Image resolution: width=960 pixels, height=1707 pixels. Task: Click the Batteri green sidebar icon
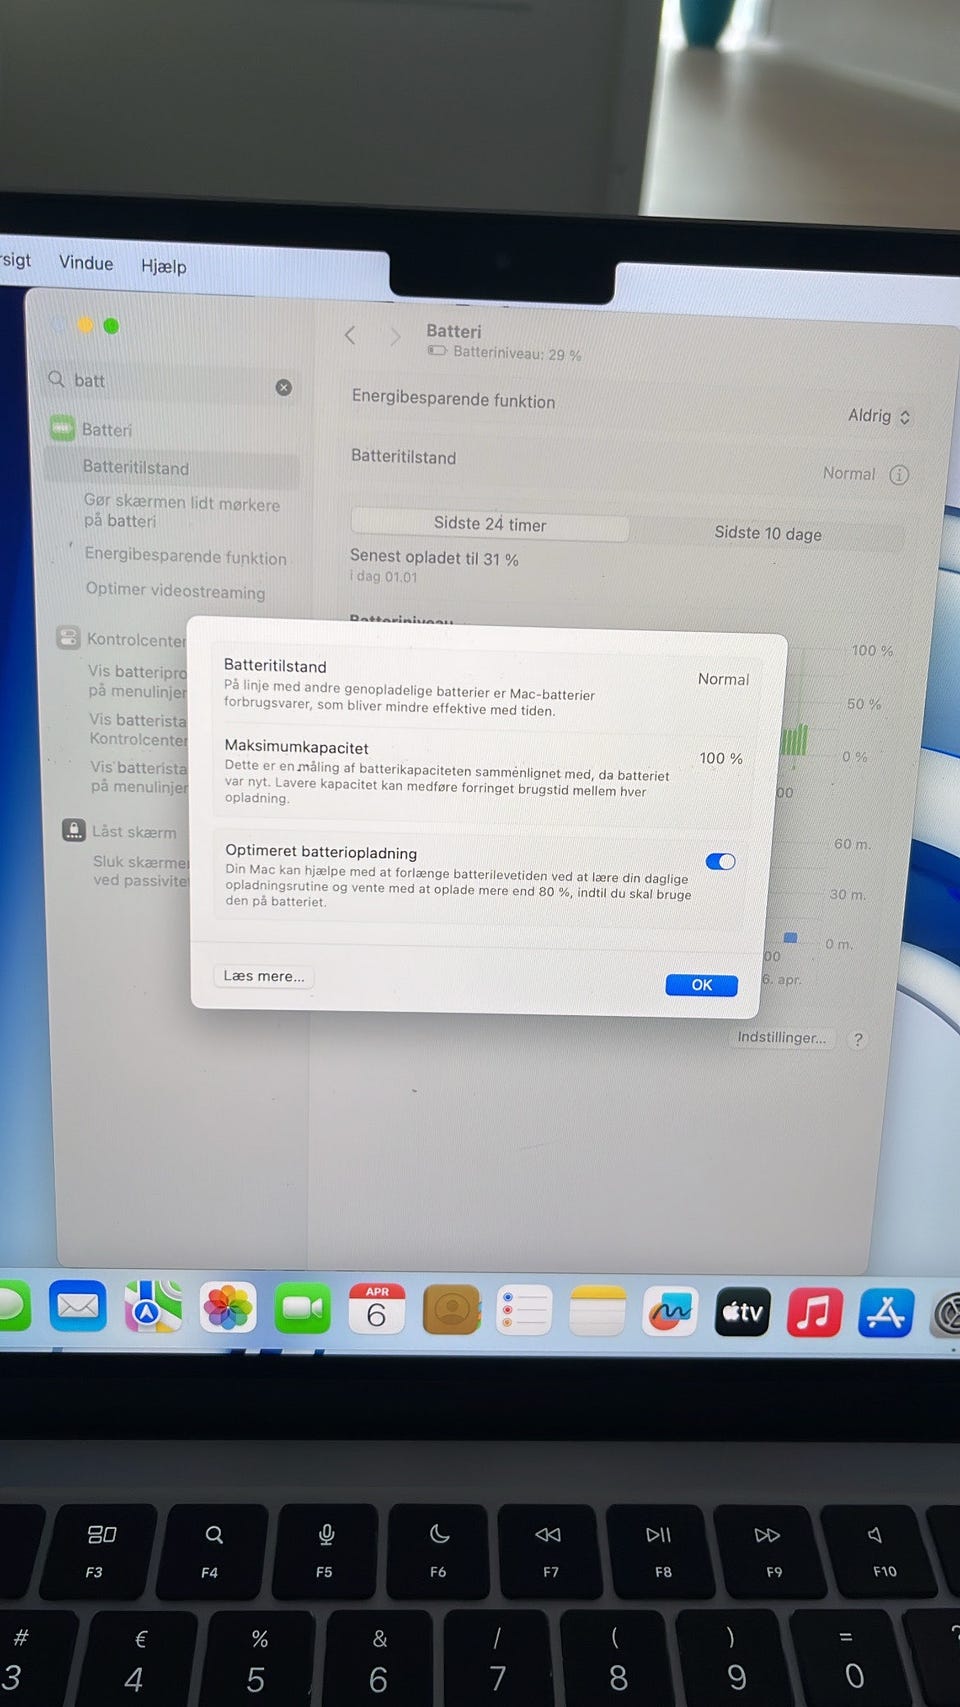(62, 429)
